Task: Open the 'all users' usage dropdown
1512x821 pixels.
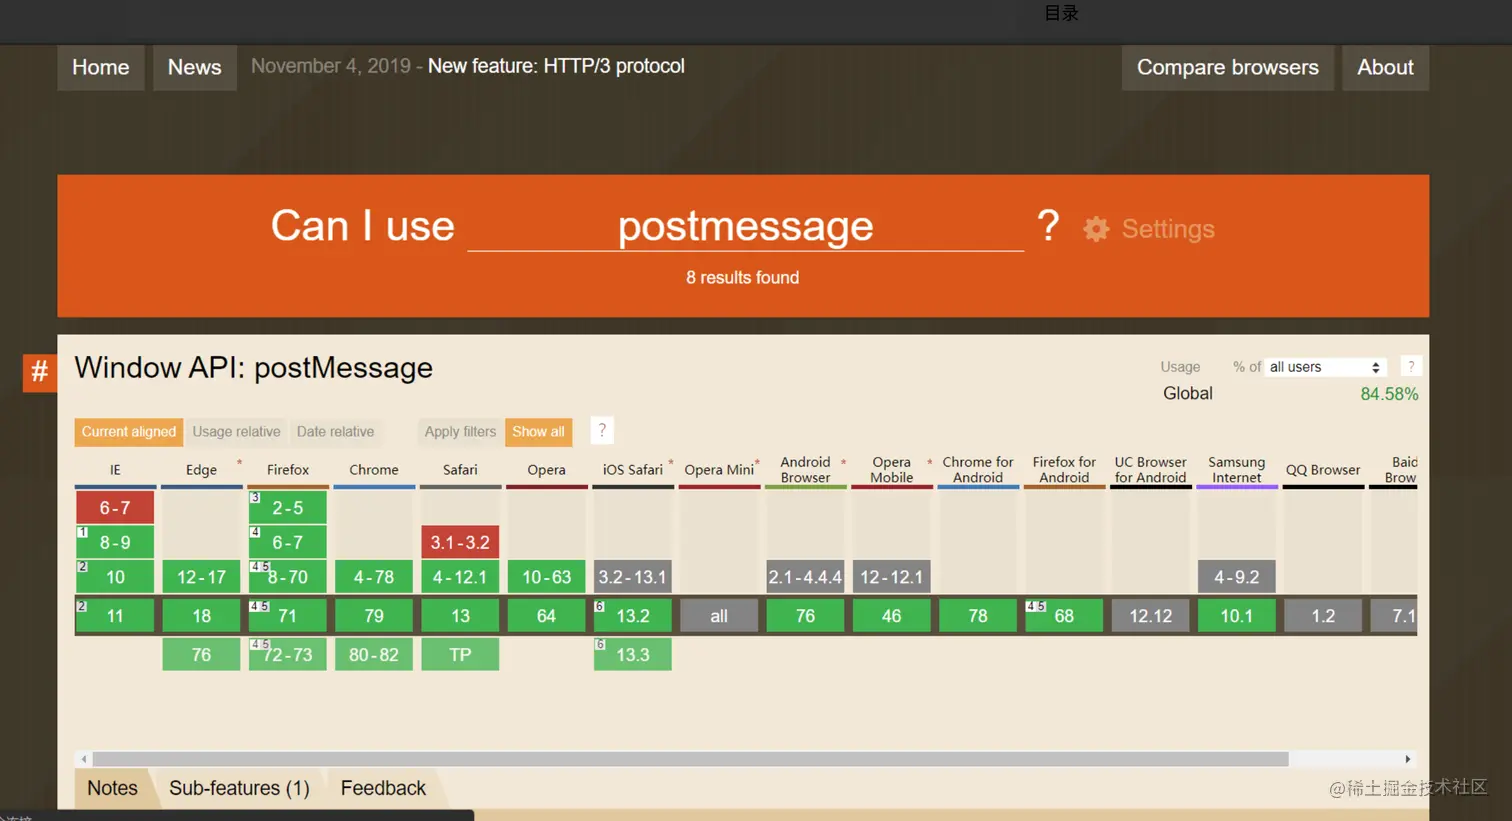Action: (1325, 367)
